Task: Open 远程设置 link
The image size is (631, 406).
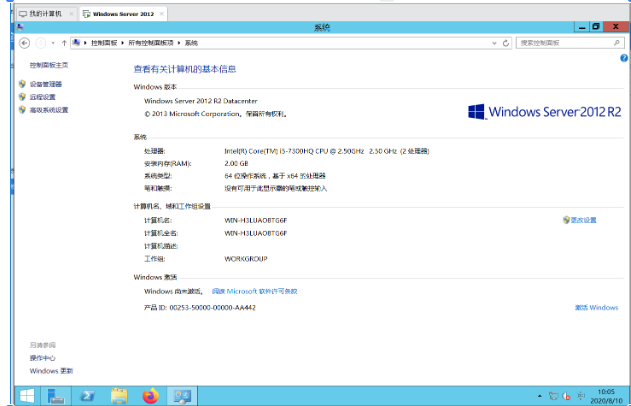Action: pyautogui.click(x=42, y=97)
